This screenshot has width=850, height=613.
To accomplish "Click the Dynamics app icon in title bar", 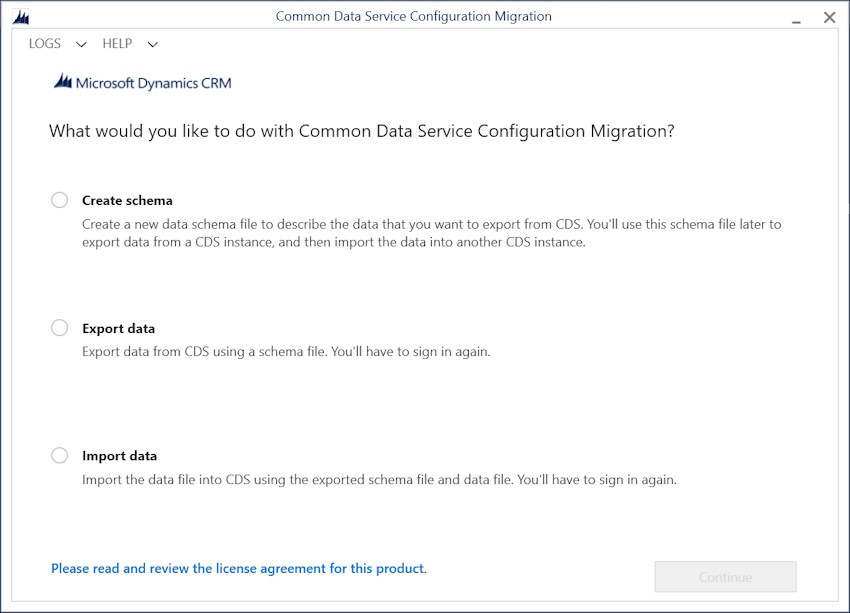I will (x=21, y=17).
